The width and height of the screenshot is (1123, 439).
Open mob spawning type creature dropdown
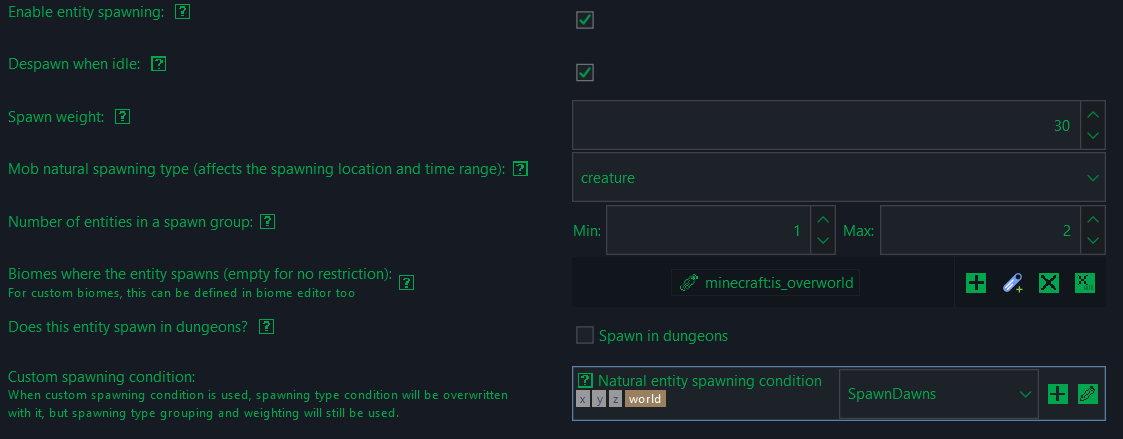pyautogui.click(x=839, y=178)
